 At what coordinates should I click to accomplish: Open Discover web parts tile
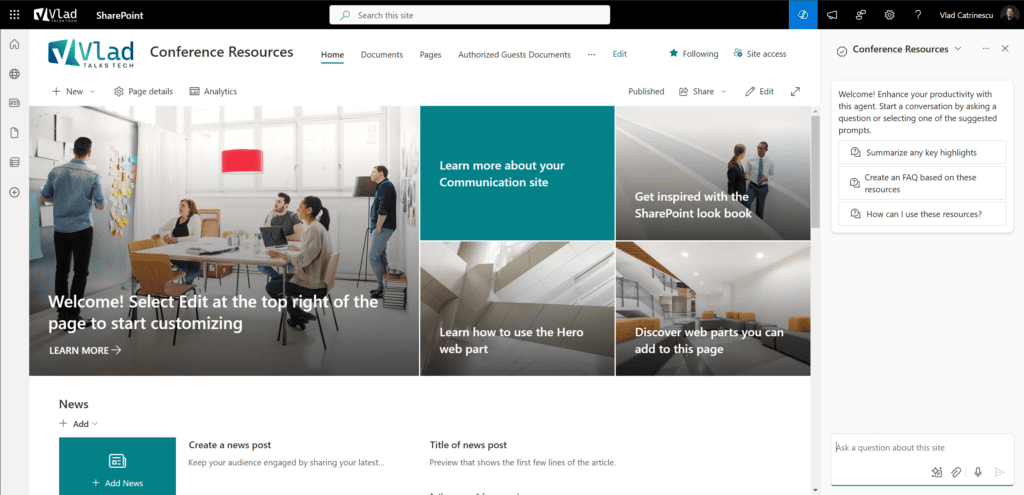[713, 309]
